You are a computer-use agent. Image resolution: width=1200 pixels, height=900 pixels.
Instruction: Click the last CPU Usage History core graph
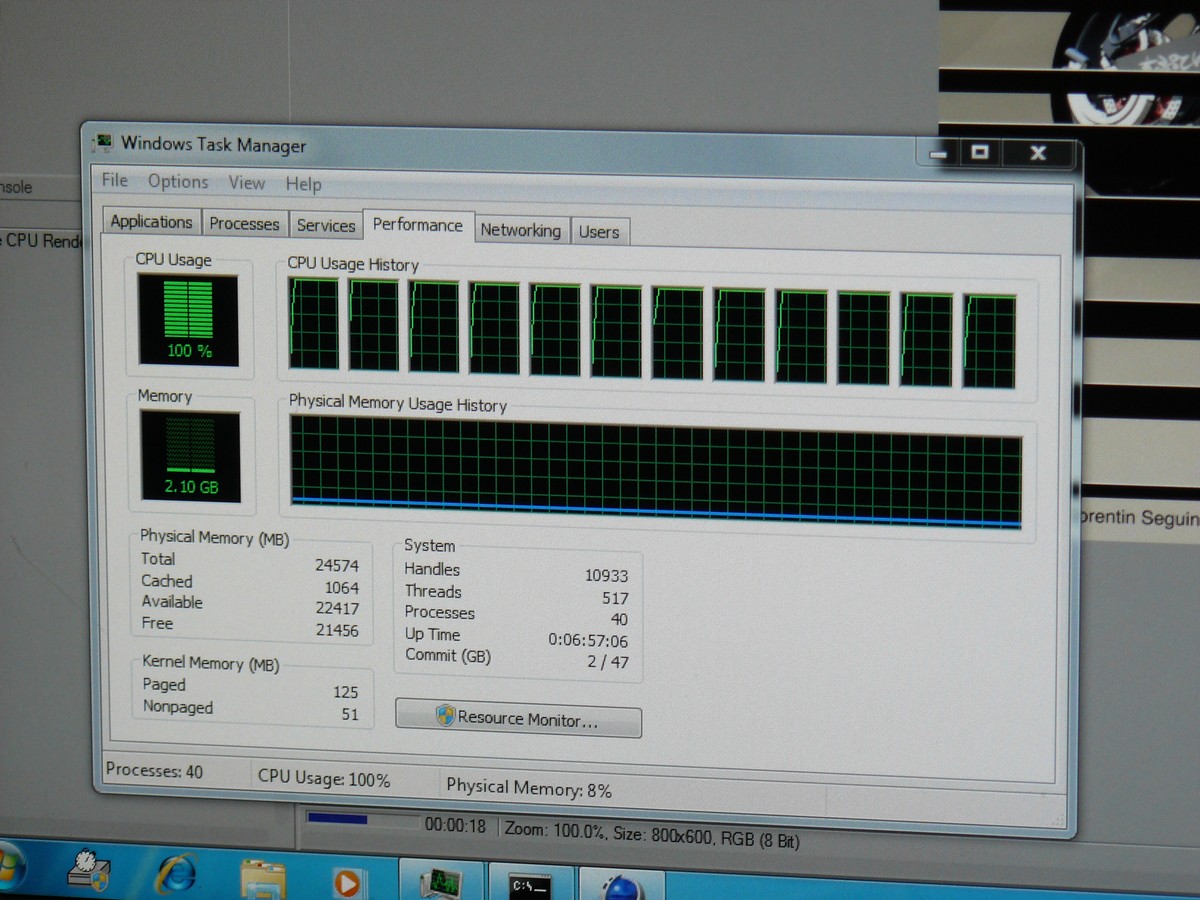click(989, 340)
